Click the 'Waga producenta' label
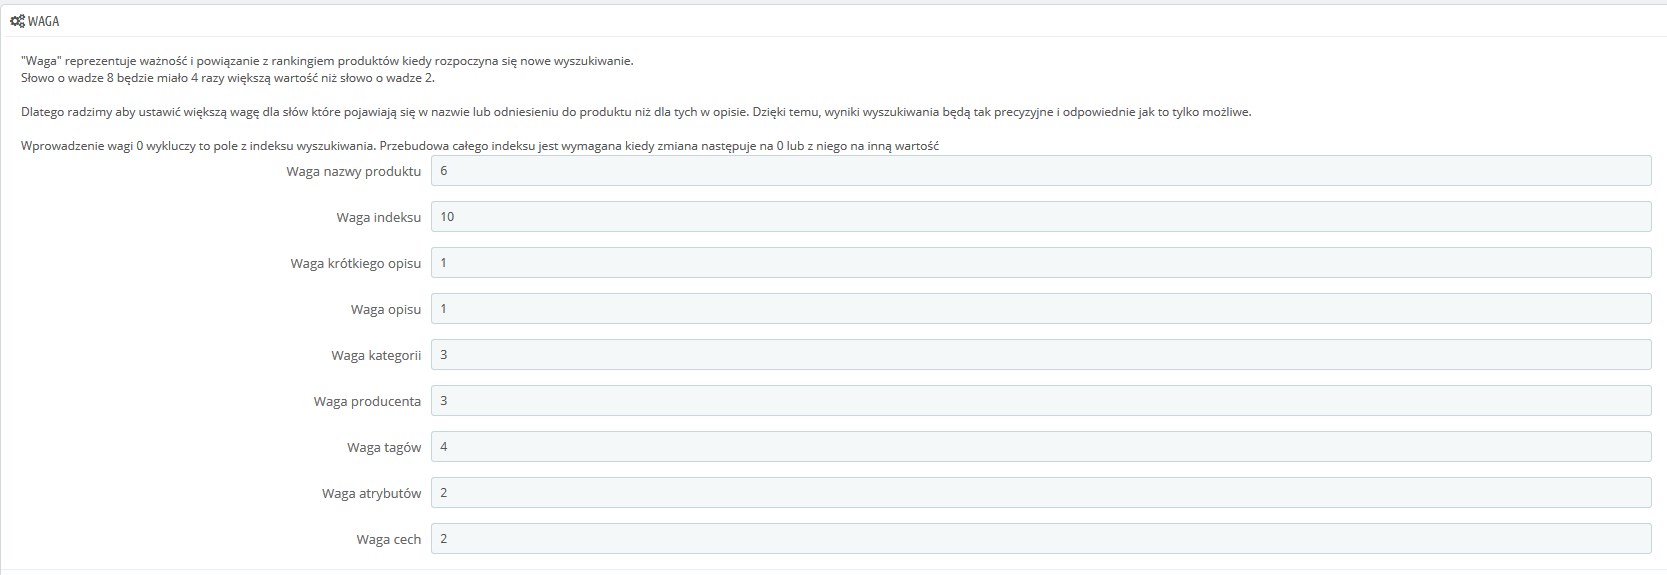1667x575 pixels. (367, 401)
